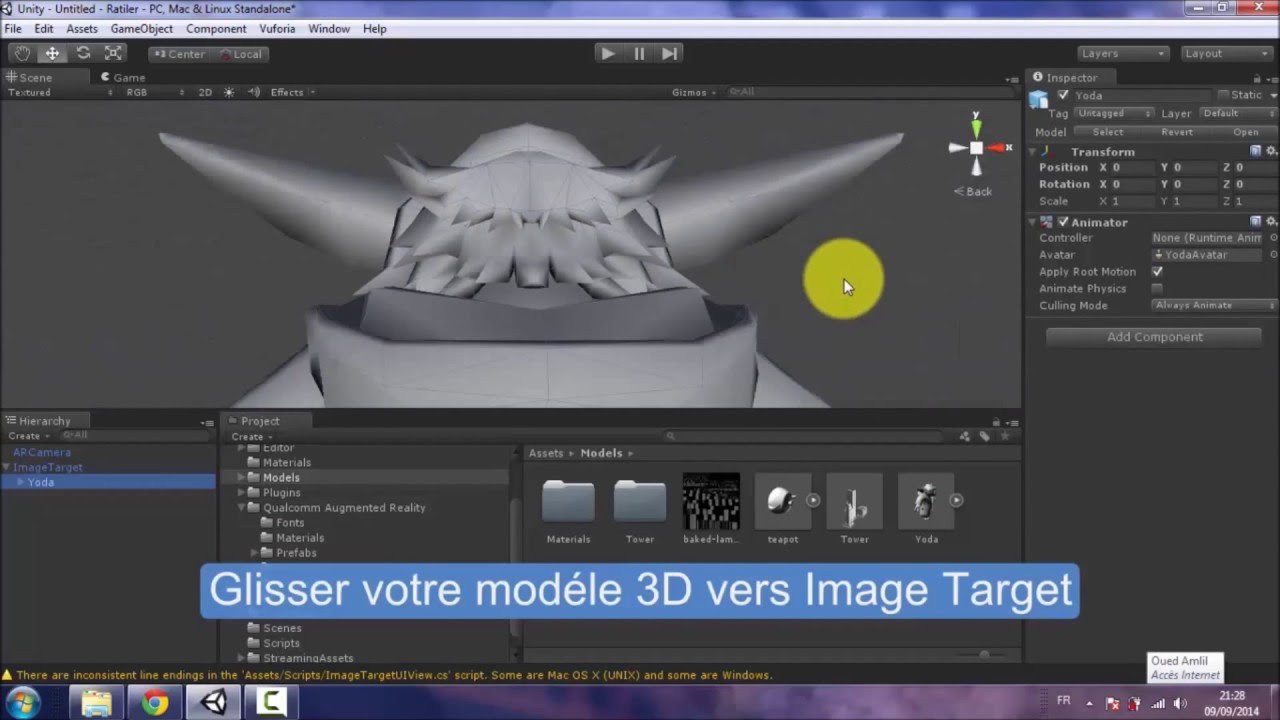This screenshot has height=720, width=1280.
Task: Open the Static options dropdown arrow
Action: pos(1272,95)
